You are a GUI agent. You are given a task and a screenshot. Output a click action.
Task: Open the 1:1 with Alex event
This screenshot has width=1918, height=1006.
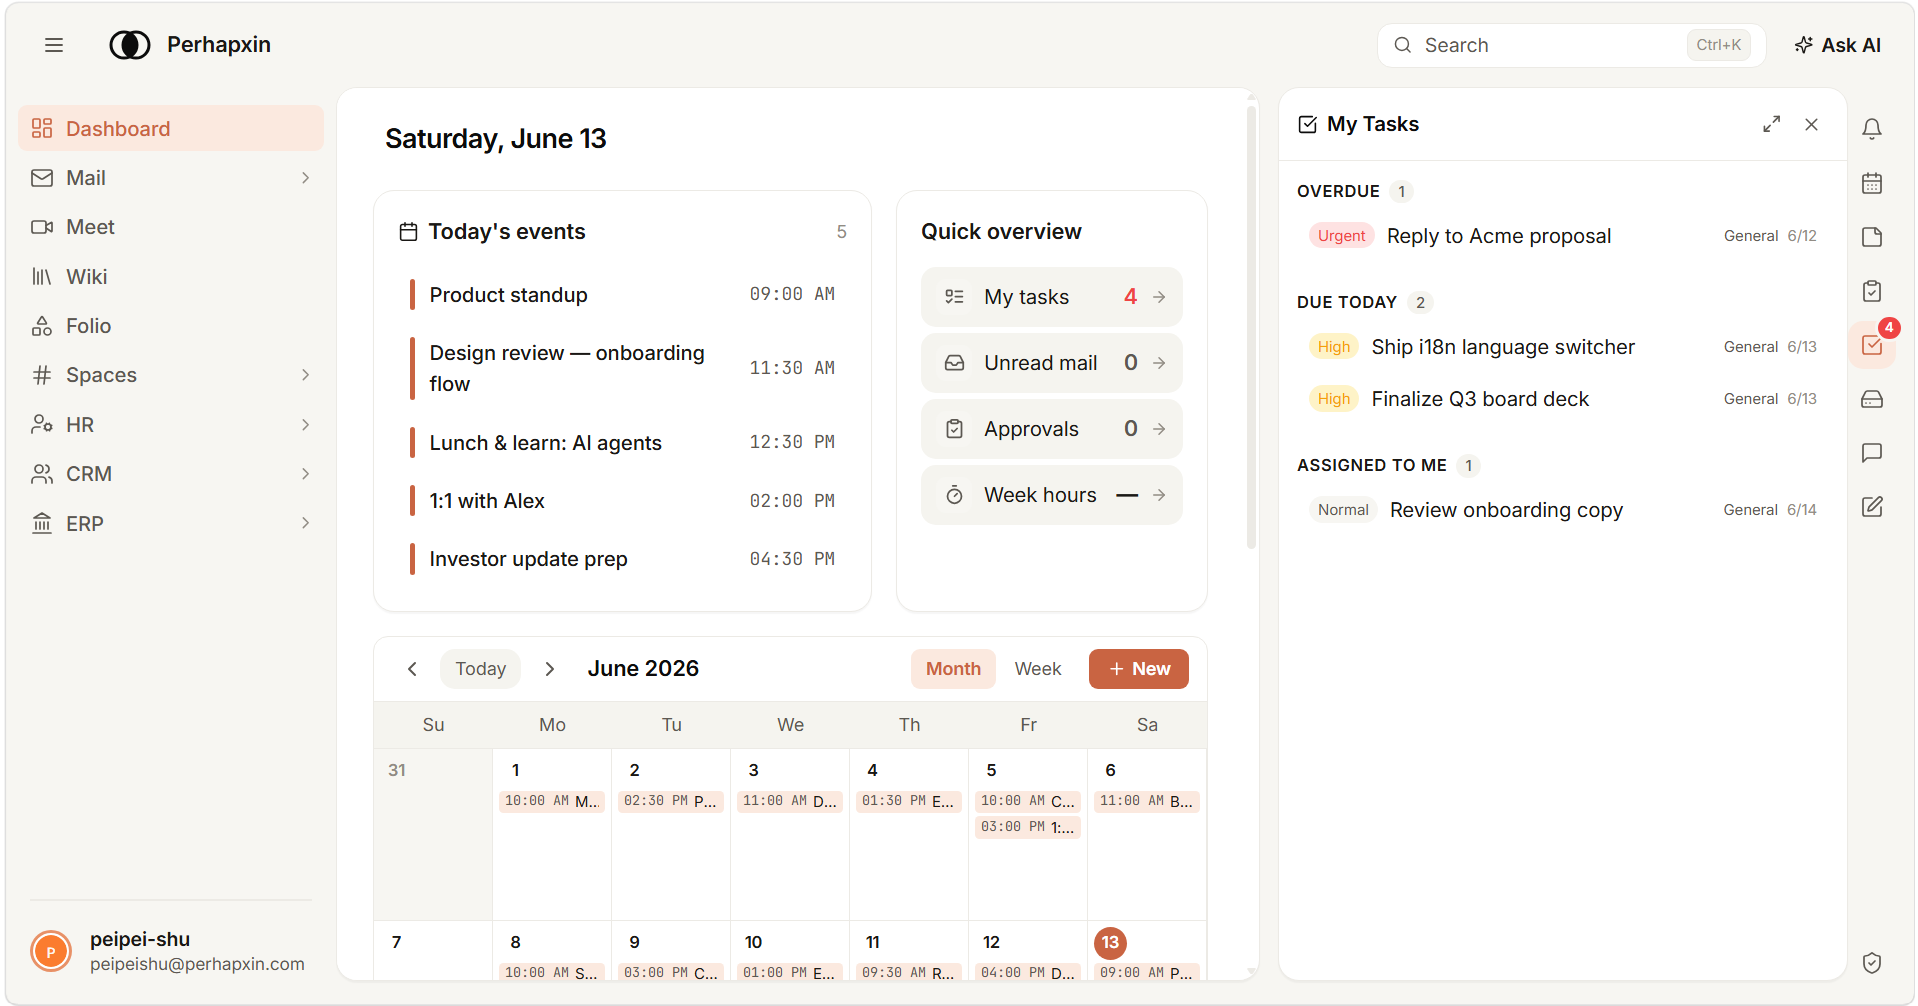pos(622,501)
